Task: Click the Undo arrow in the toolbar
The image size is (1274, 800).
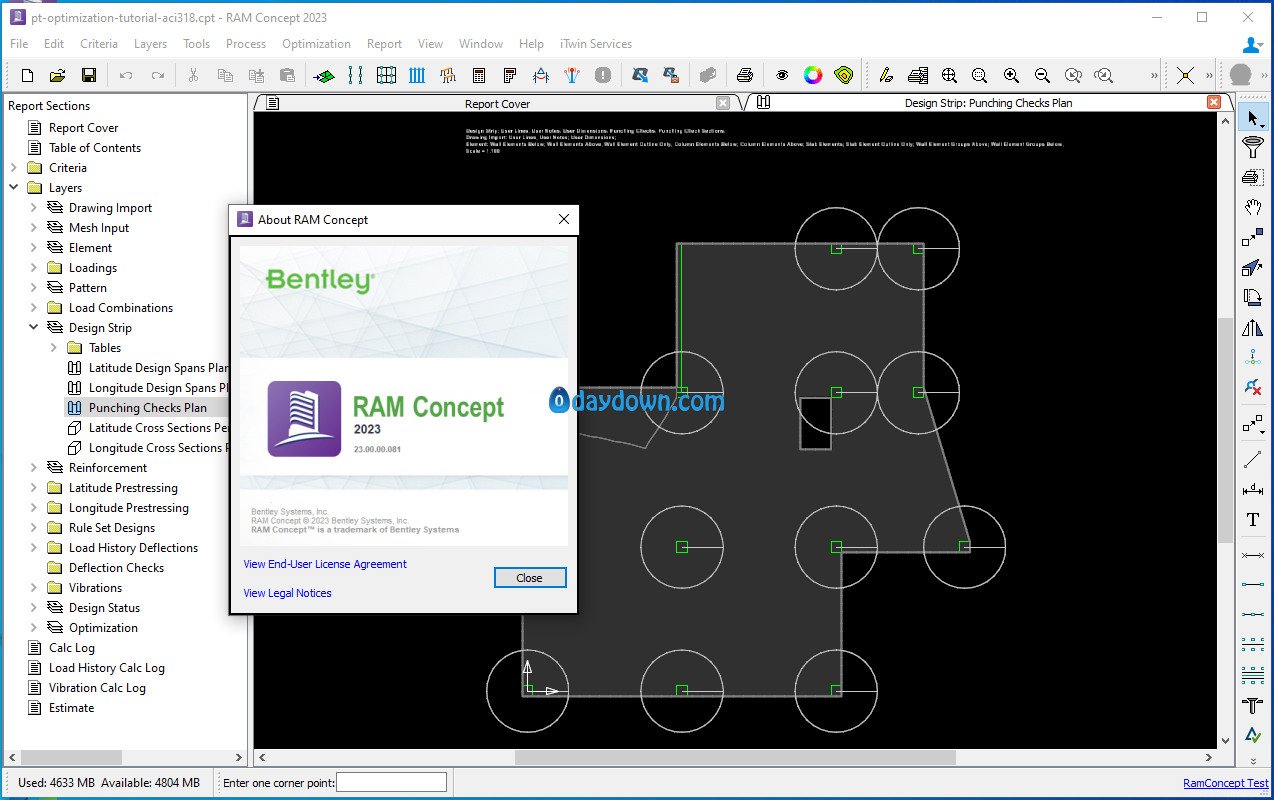Action: point(126,75)
